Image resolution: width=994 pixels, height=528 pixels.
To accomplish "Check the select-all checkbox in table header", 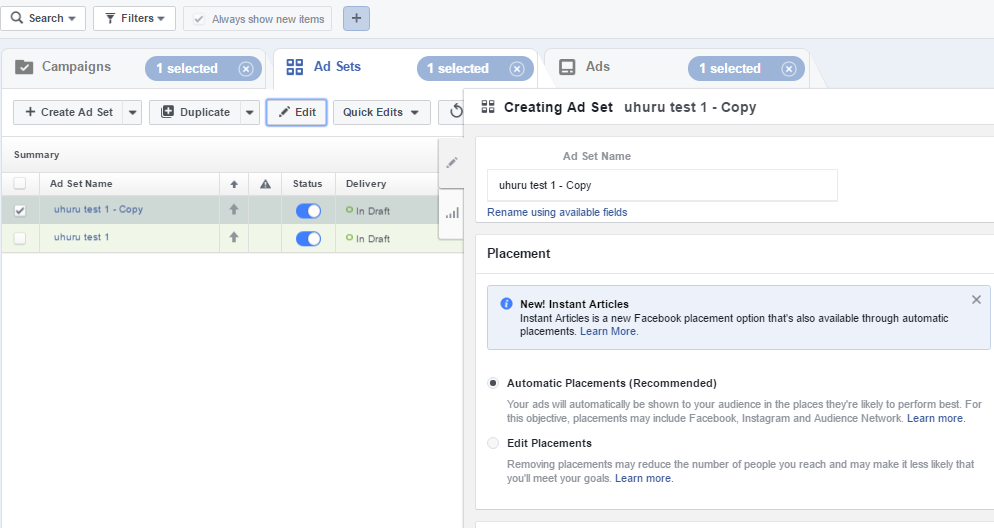I will [x=20, y=184].
